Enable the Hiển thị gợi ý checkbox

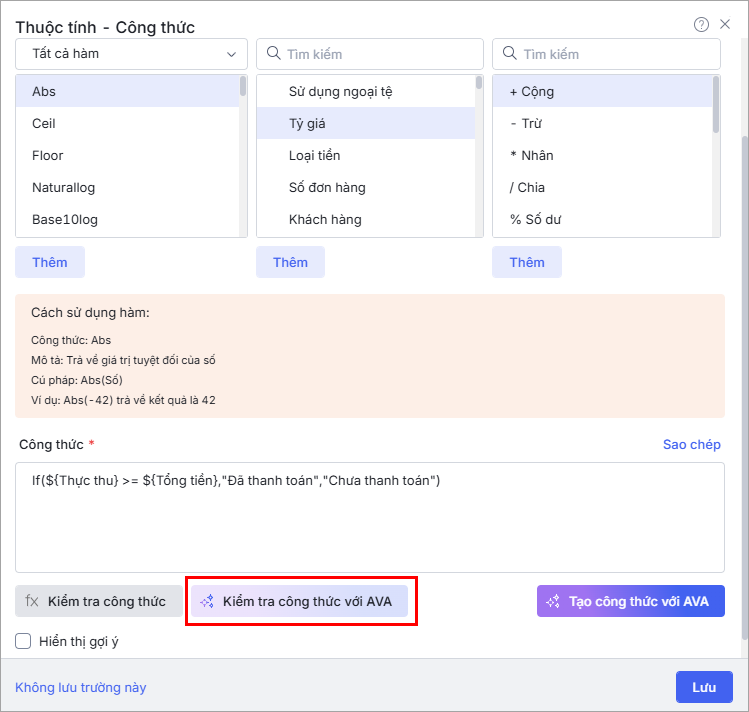click(x=23, y=641)
